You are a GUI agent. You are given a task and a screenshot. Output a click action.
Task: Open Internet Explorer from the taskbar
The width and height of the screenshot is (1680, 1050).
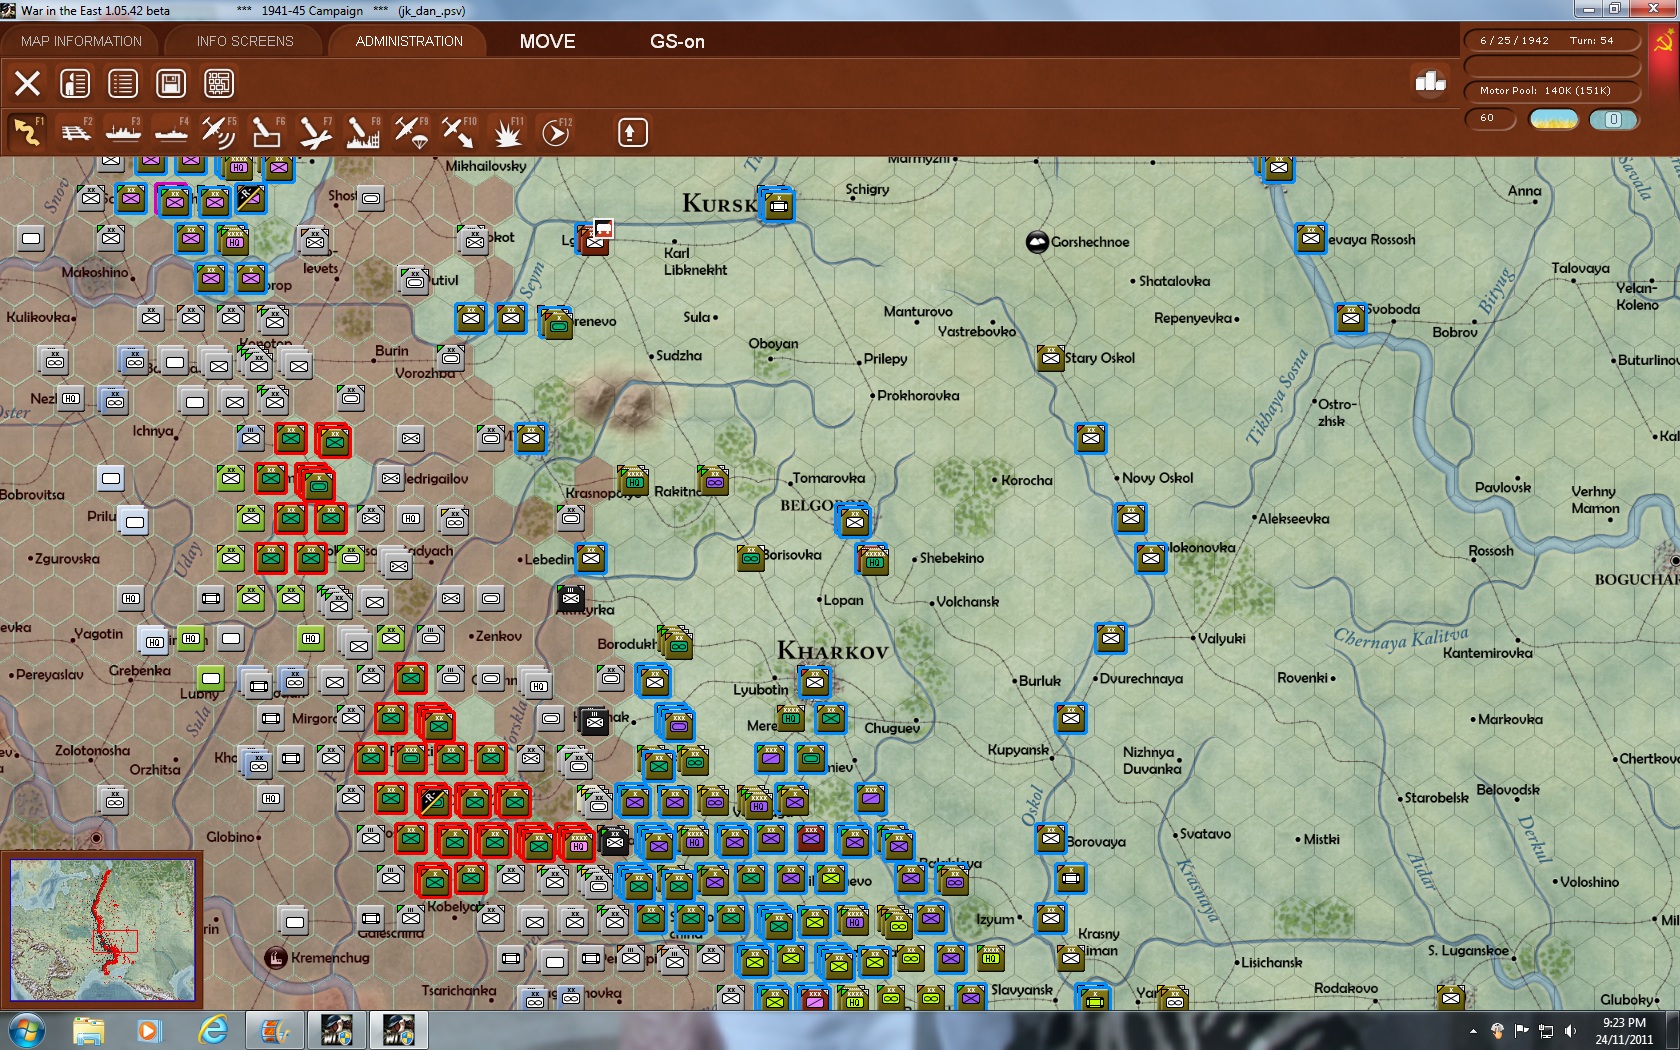click(212, 1030)
